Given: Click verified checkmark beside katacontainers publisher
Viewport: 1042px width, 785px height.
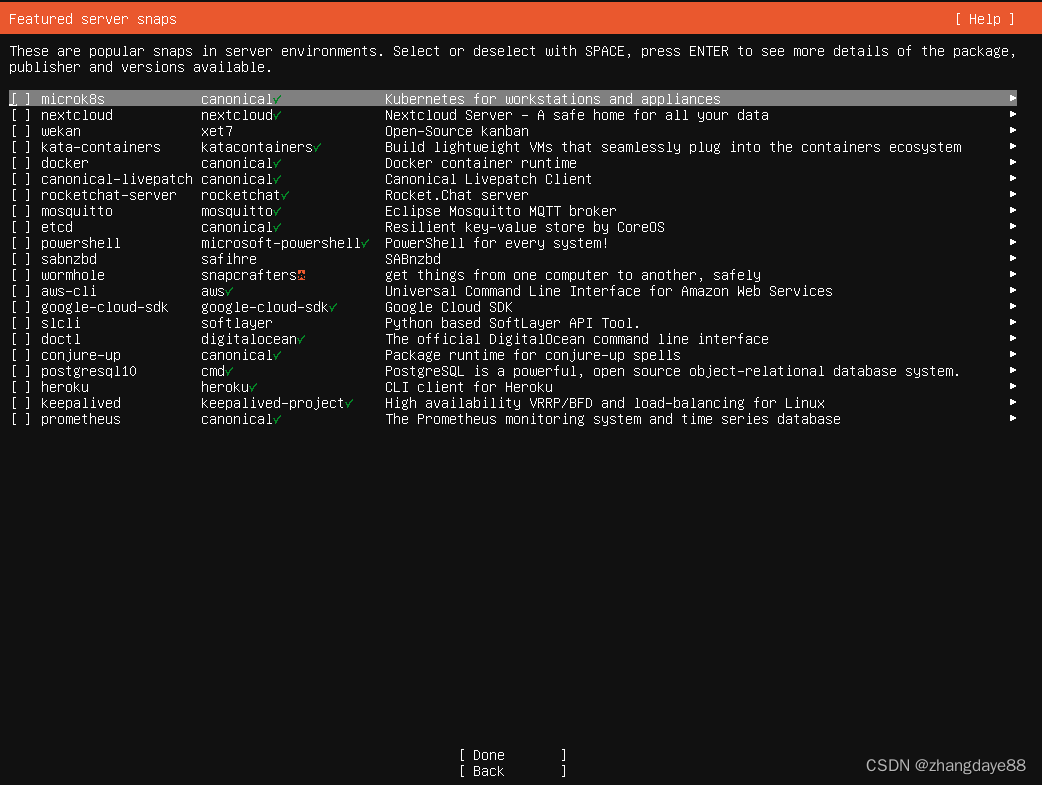Looking at the screenshot, I should (317, 148).
